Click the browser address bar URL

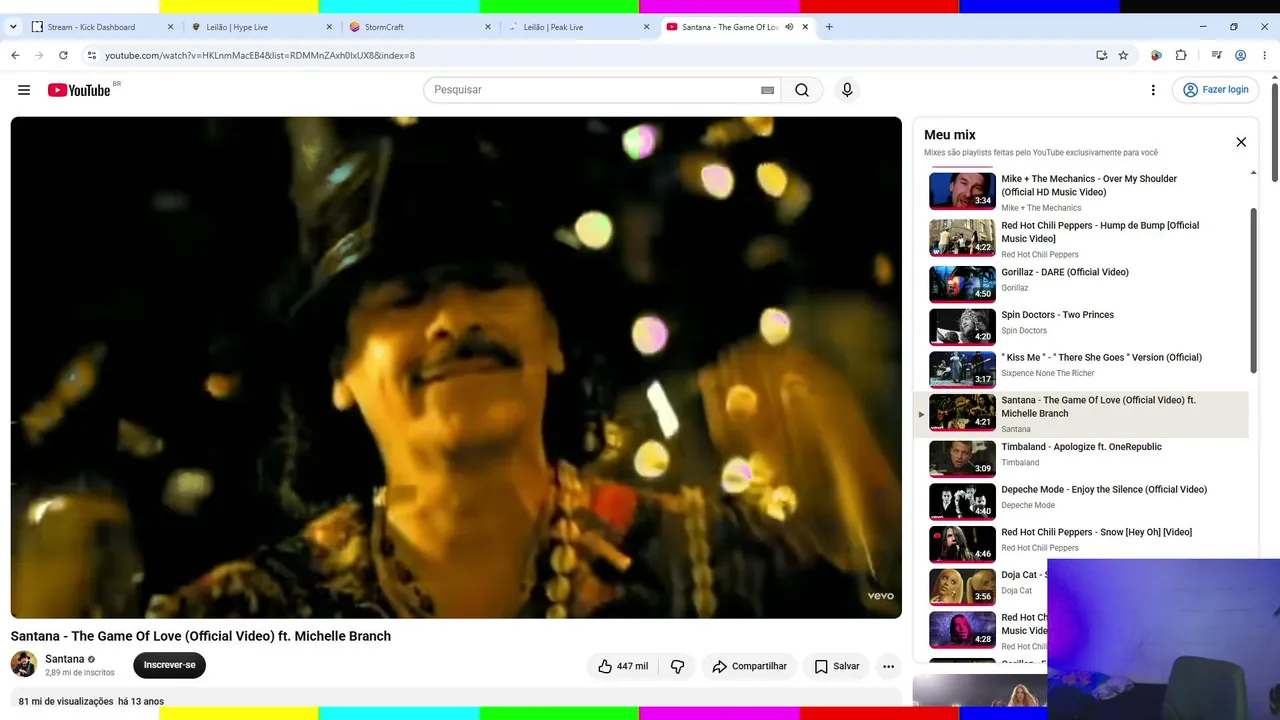point(260,55)
